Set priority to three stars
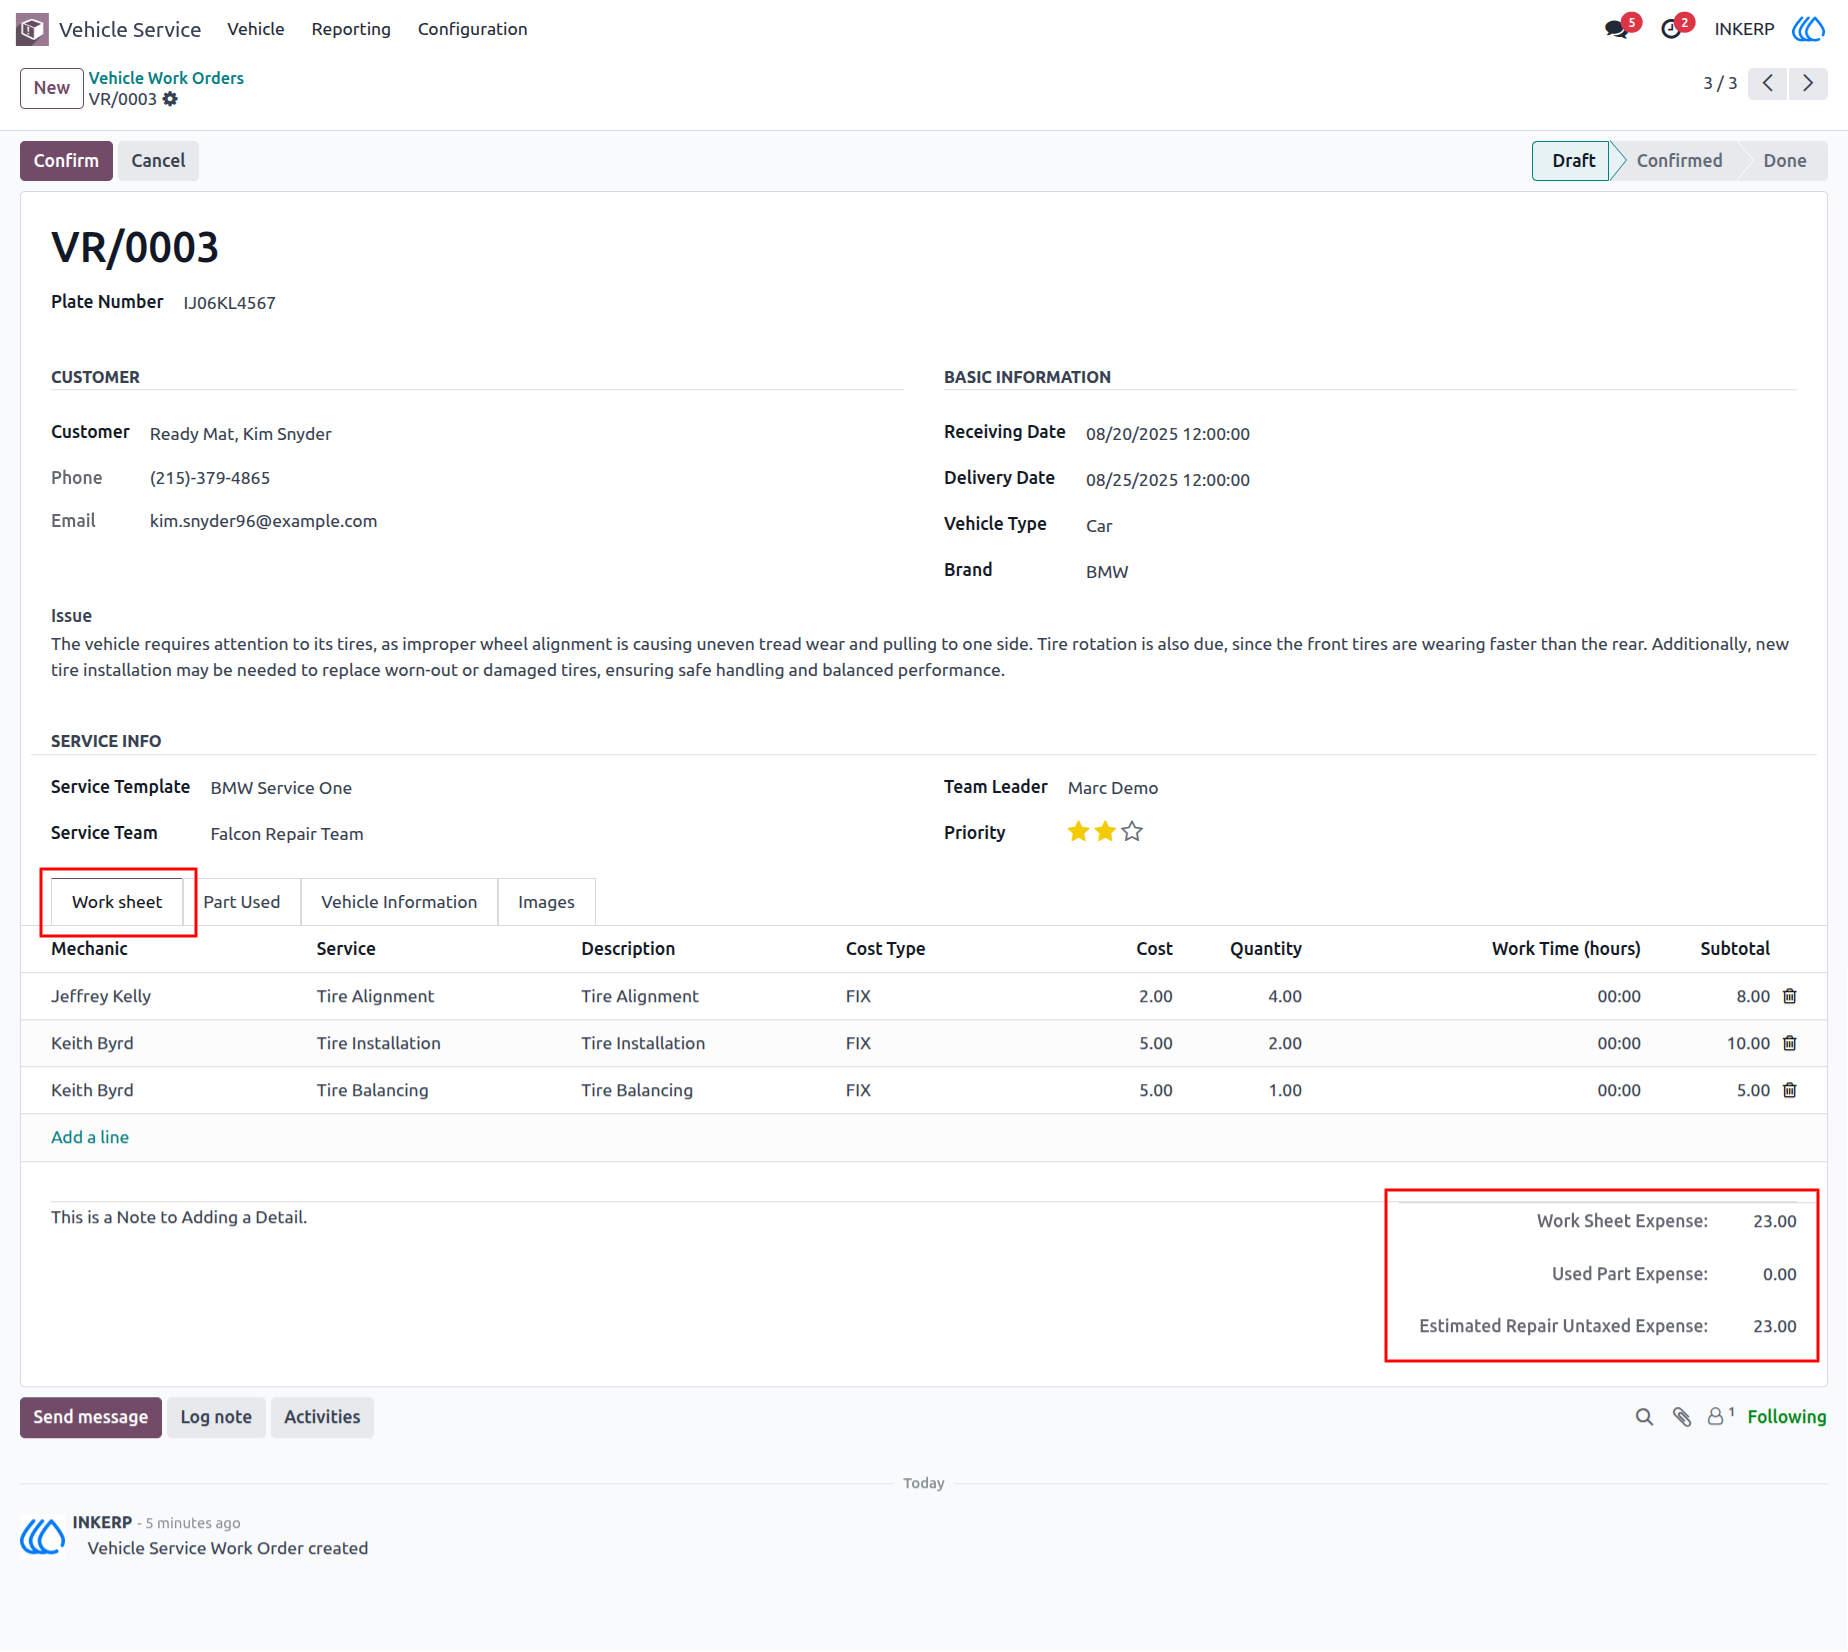1848x1652 pixels. pyautogui.click(x=1132, y=832)
